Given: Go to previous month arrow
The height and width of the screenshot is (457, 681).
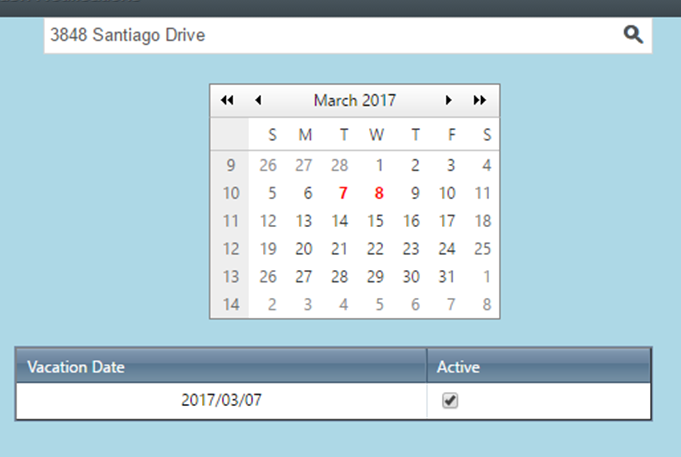Looking at the screenshot, I should pyautogui.click(x=258, y=100).
